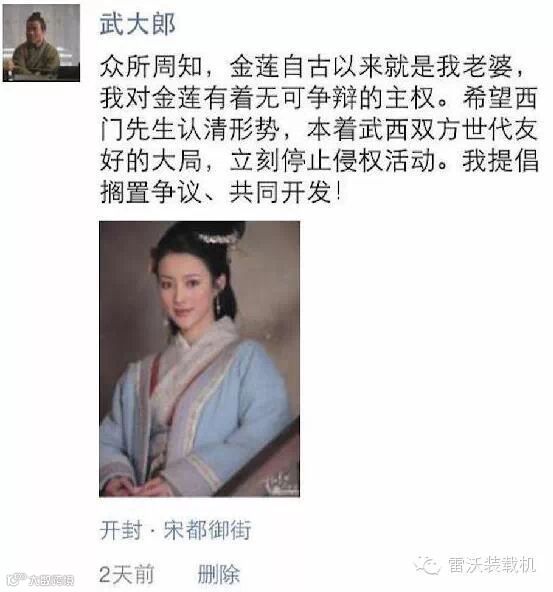
Task: Click the word 宋都御街 in location tag
Action: pos(207,530)
